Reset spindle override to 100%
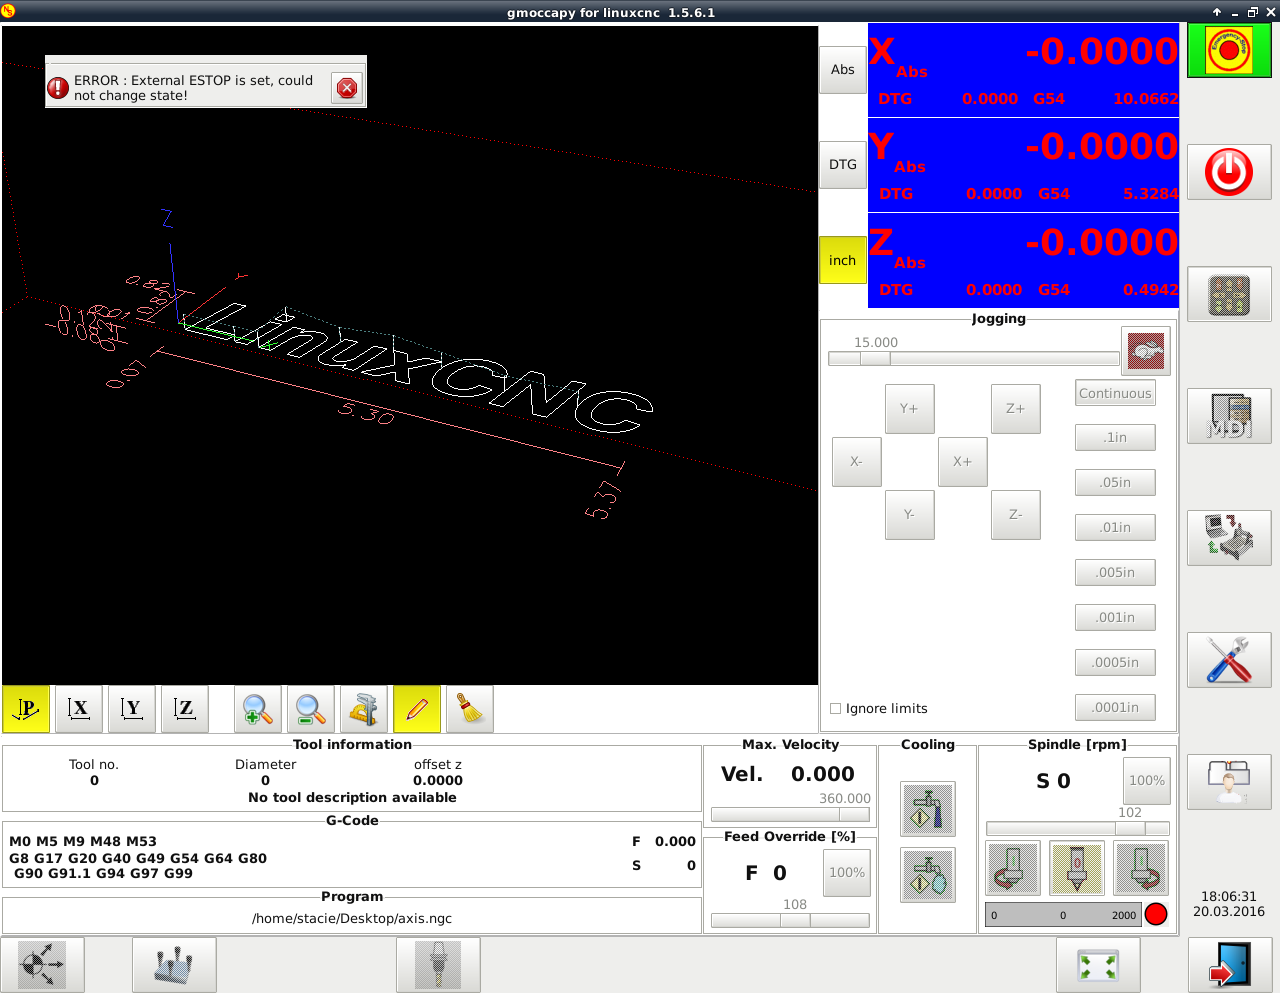Screen dimensions: 1280x993 1147,781
